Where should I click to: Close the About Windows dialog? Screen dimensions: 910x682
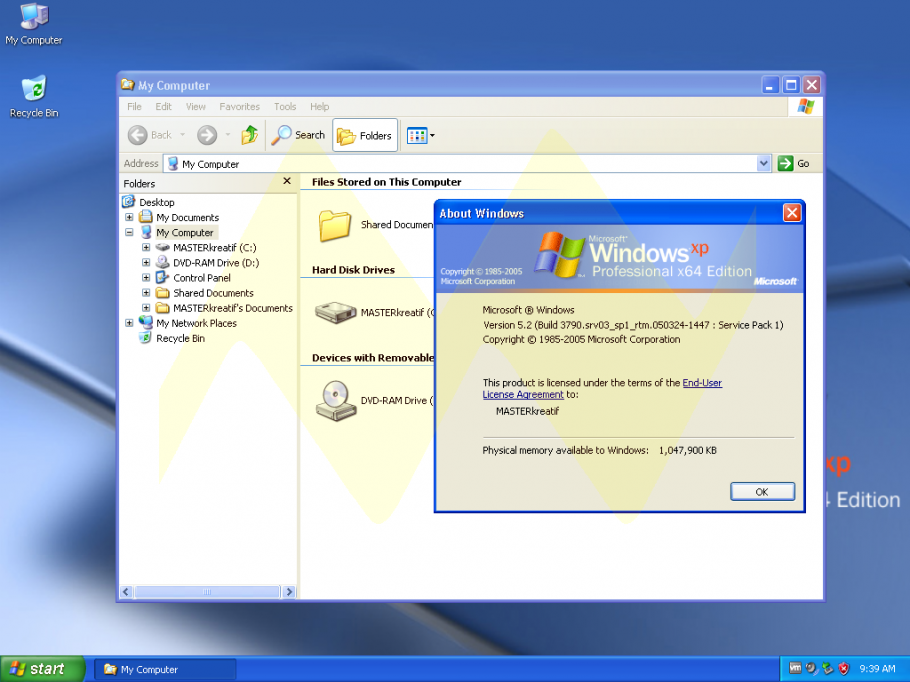(792, 213)
